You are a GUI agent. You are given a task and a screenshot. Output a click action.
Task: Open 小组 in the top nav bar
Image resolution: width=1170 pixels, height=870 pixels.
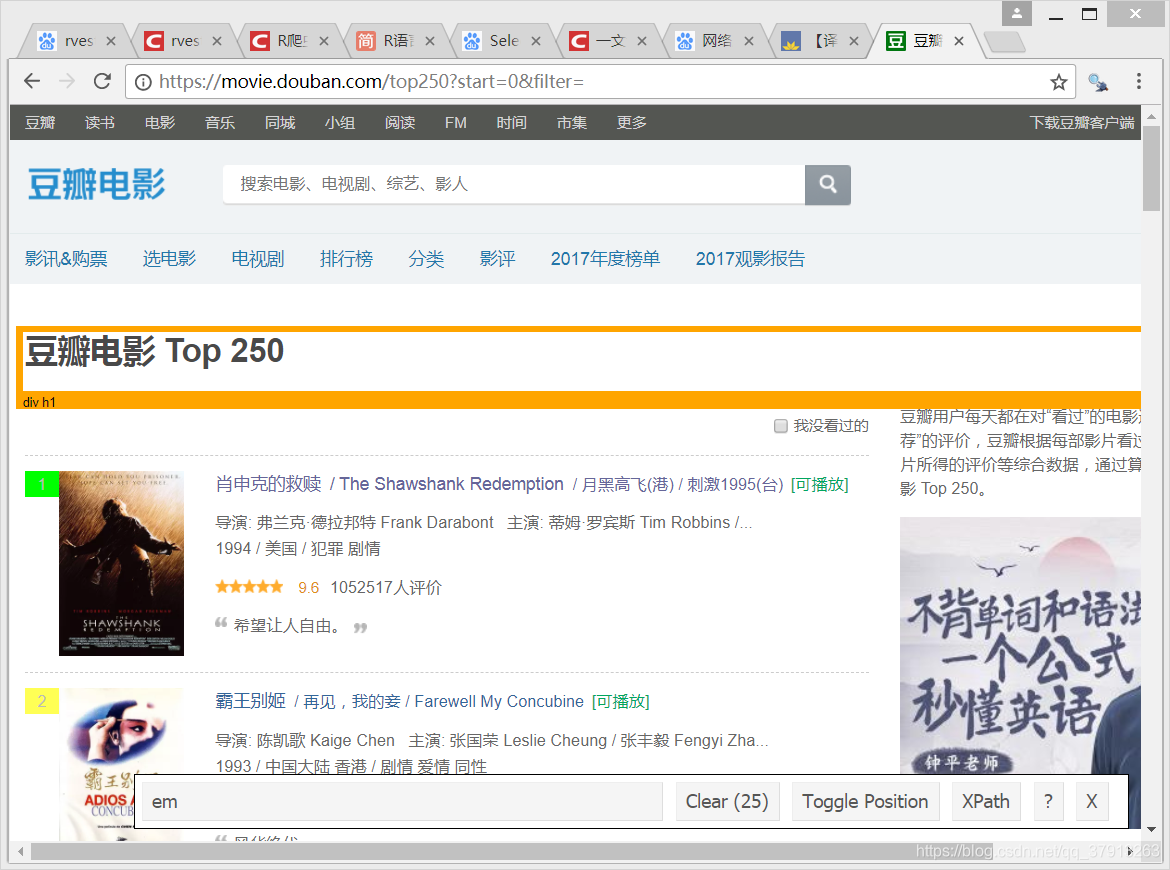coord(340,122)
